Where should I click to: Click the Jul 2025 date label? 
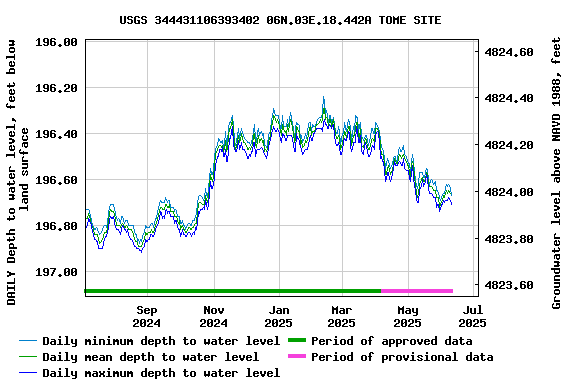pyautogui.click(x=472, y=317)
